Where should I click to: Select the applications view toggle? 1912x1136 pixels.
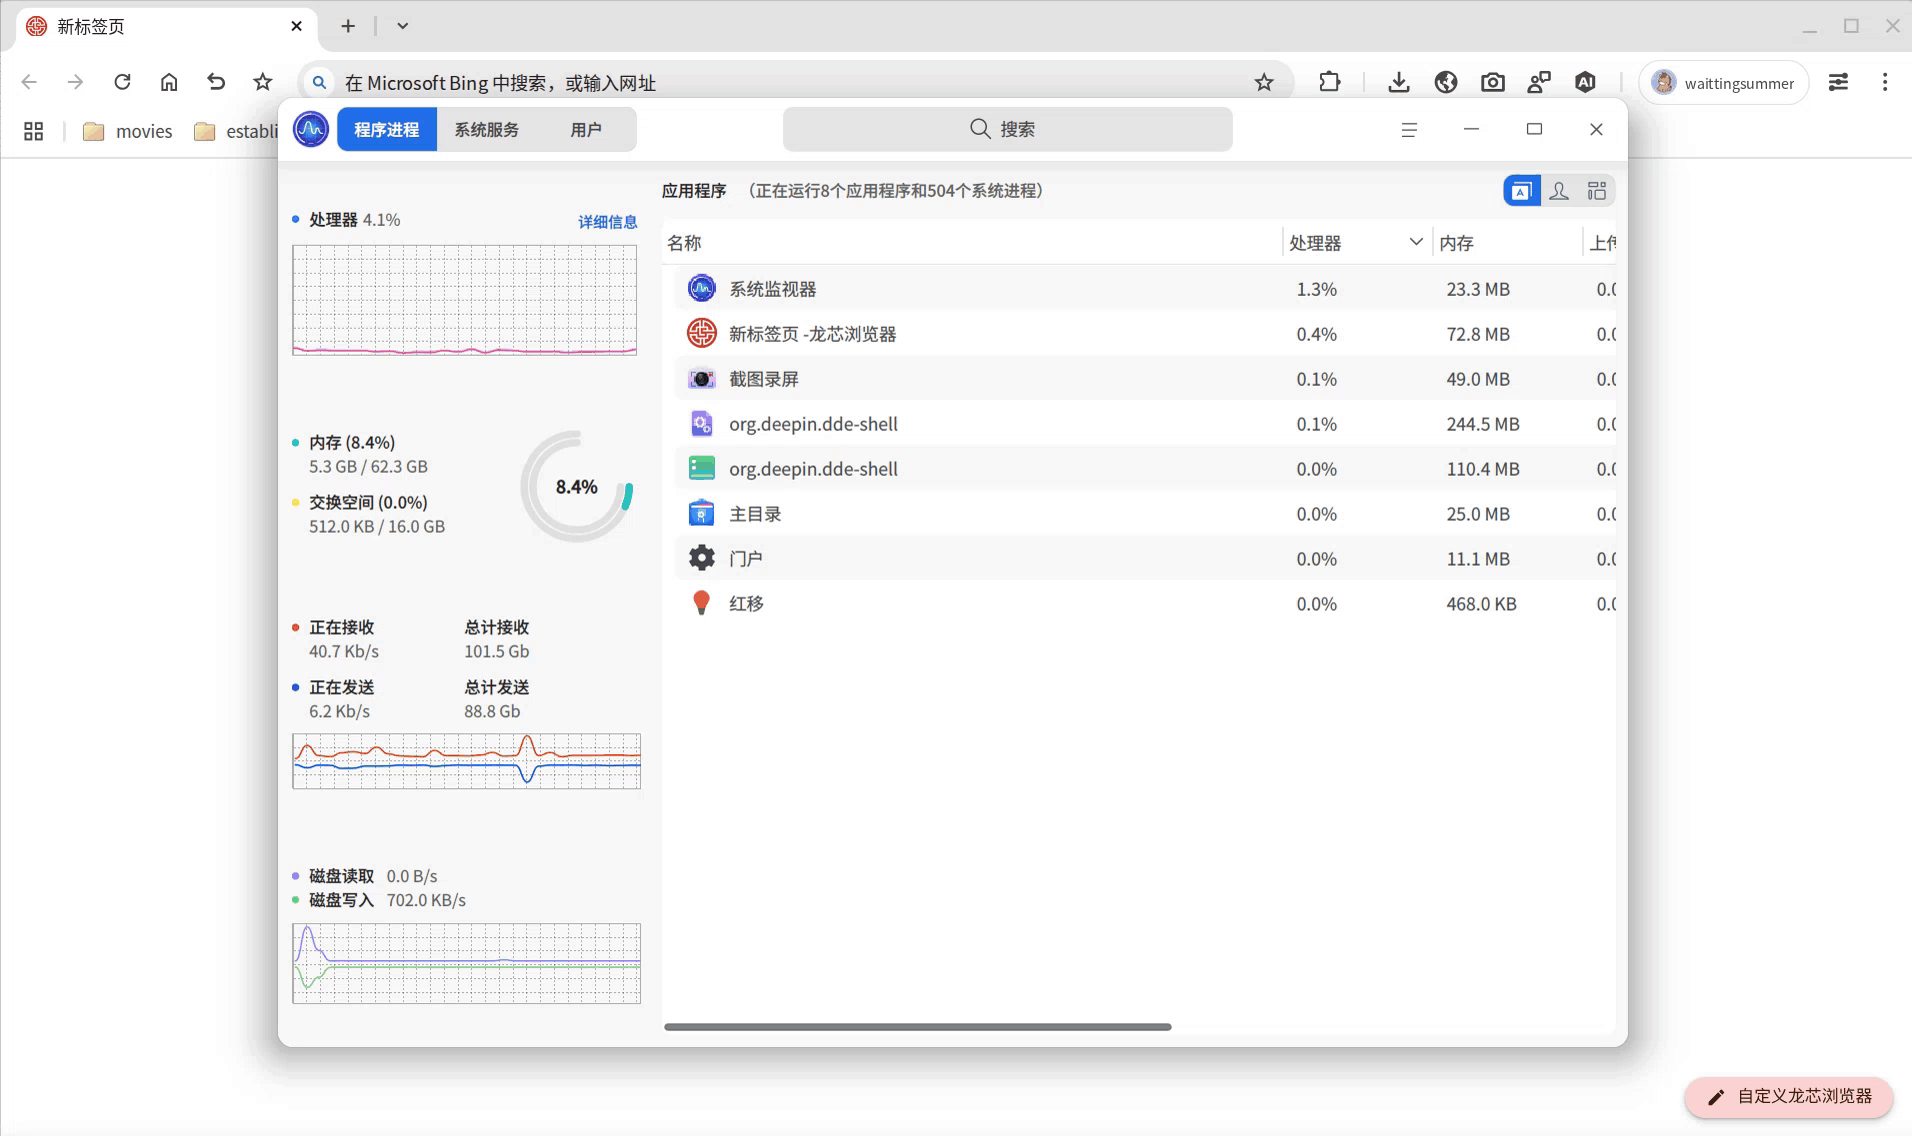coord(1521,190)
